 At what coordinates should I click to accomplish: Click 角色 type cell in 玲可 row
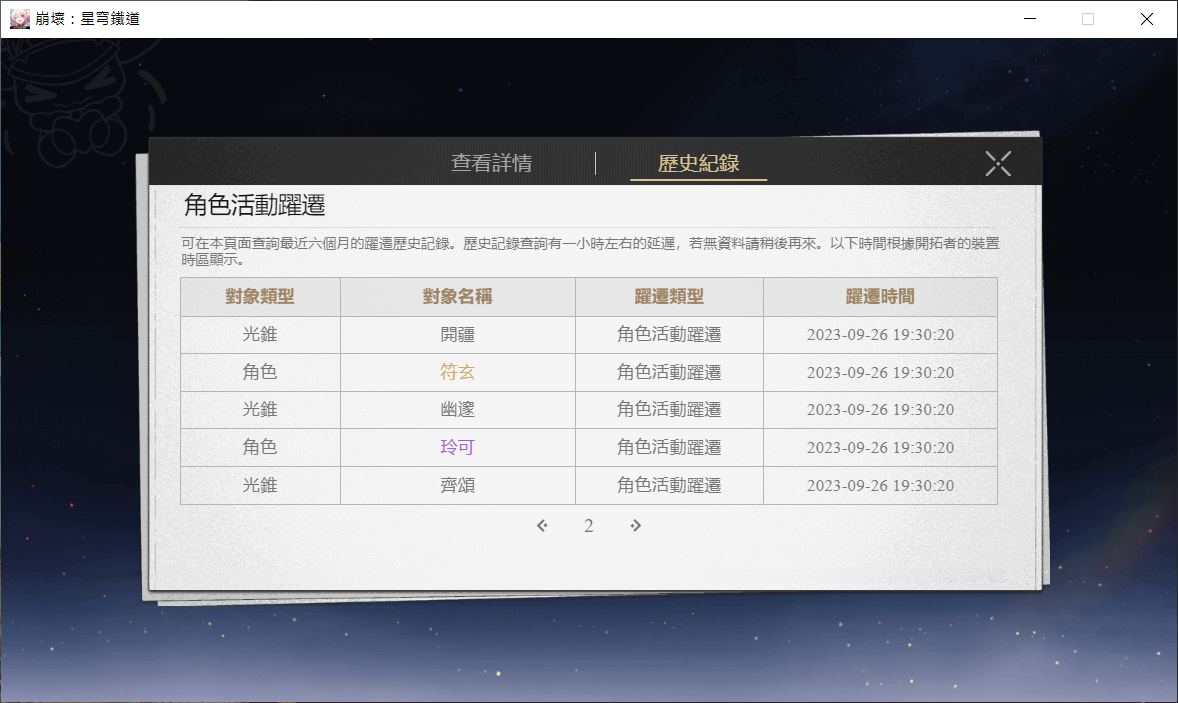[x=260, y=448]
